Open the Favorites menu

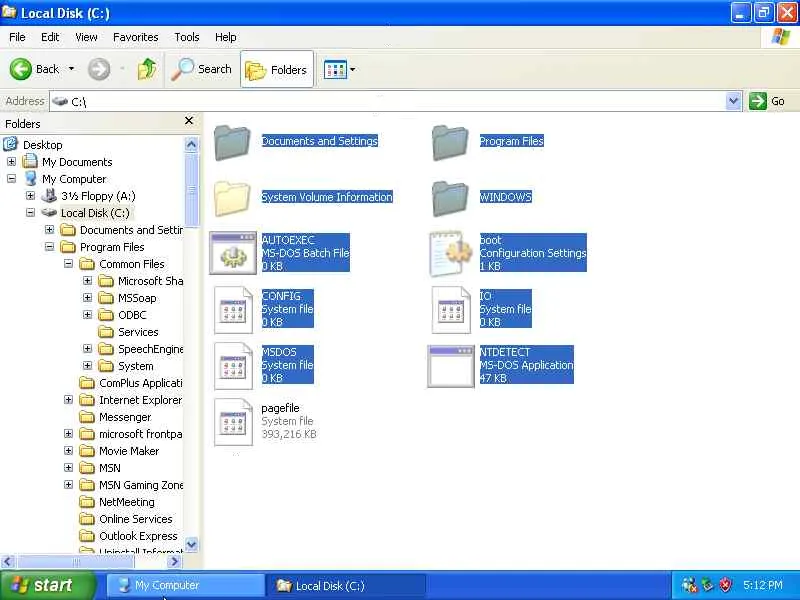136,37
